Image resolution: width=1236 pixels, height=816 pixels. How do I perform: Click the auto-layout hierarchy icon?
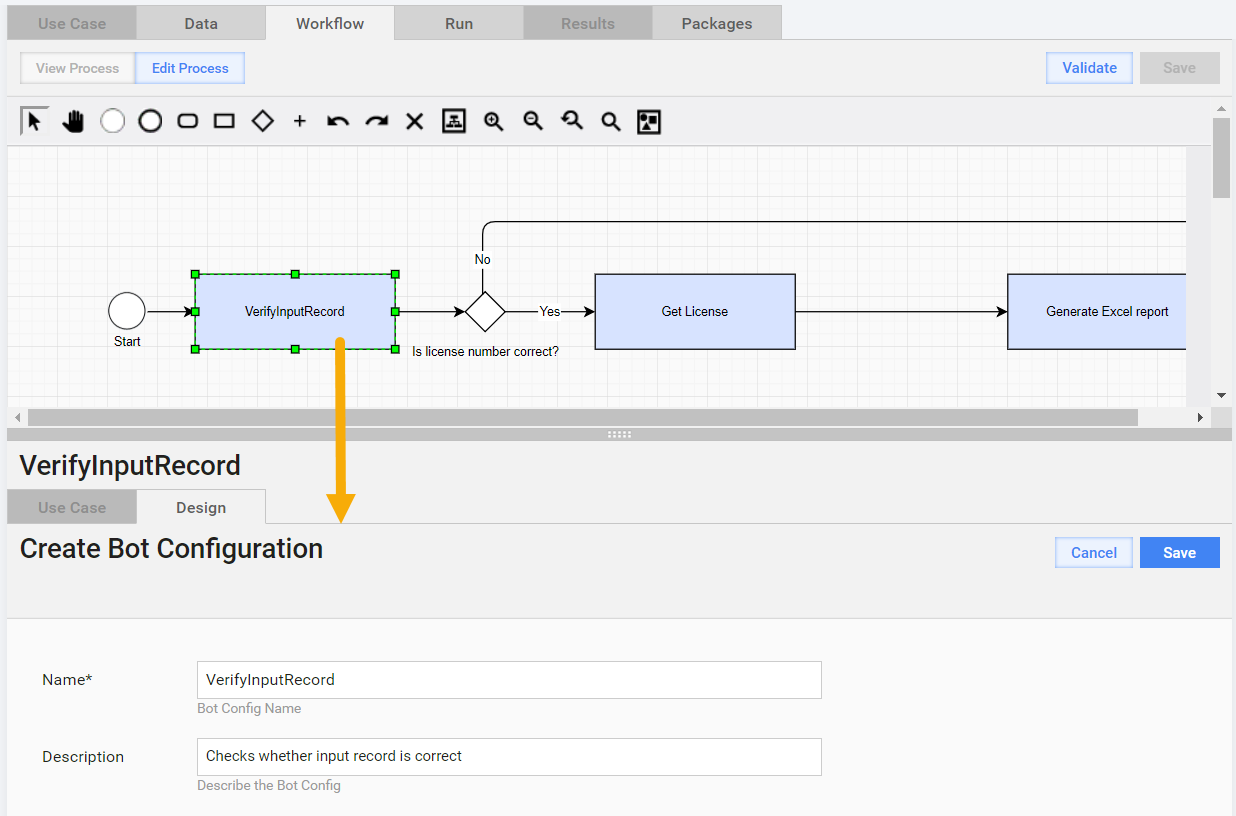(x=454, y=122)
